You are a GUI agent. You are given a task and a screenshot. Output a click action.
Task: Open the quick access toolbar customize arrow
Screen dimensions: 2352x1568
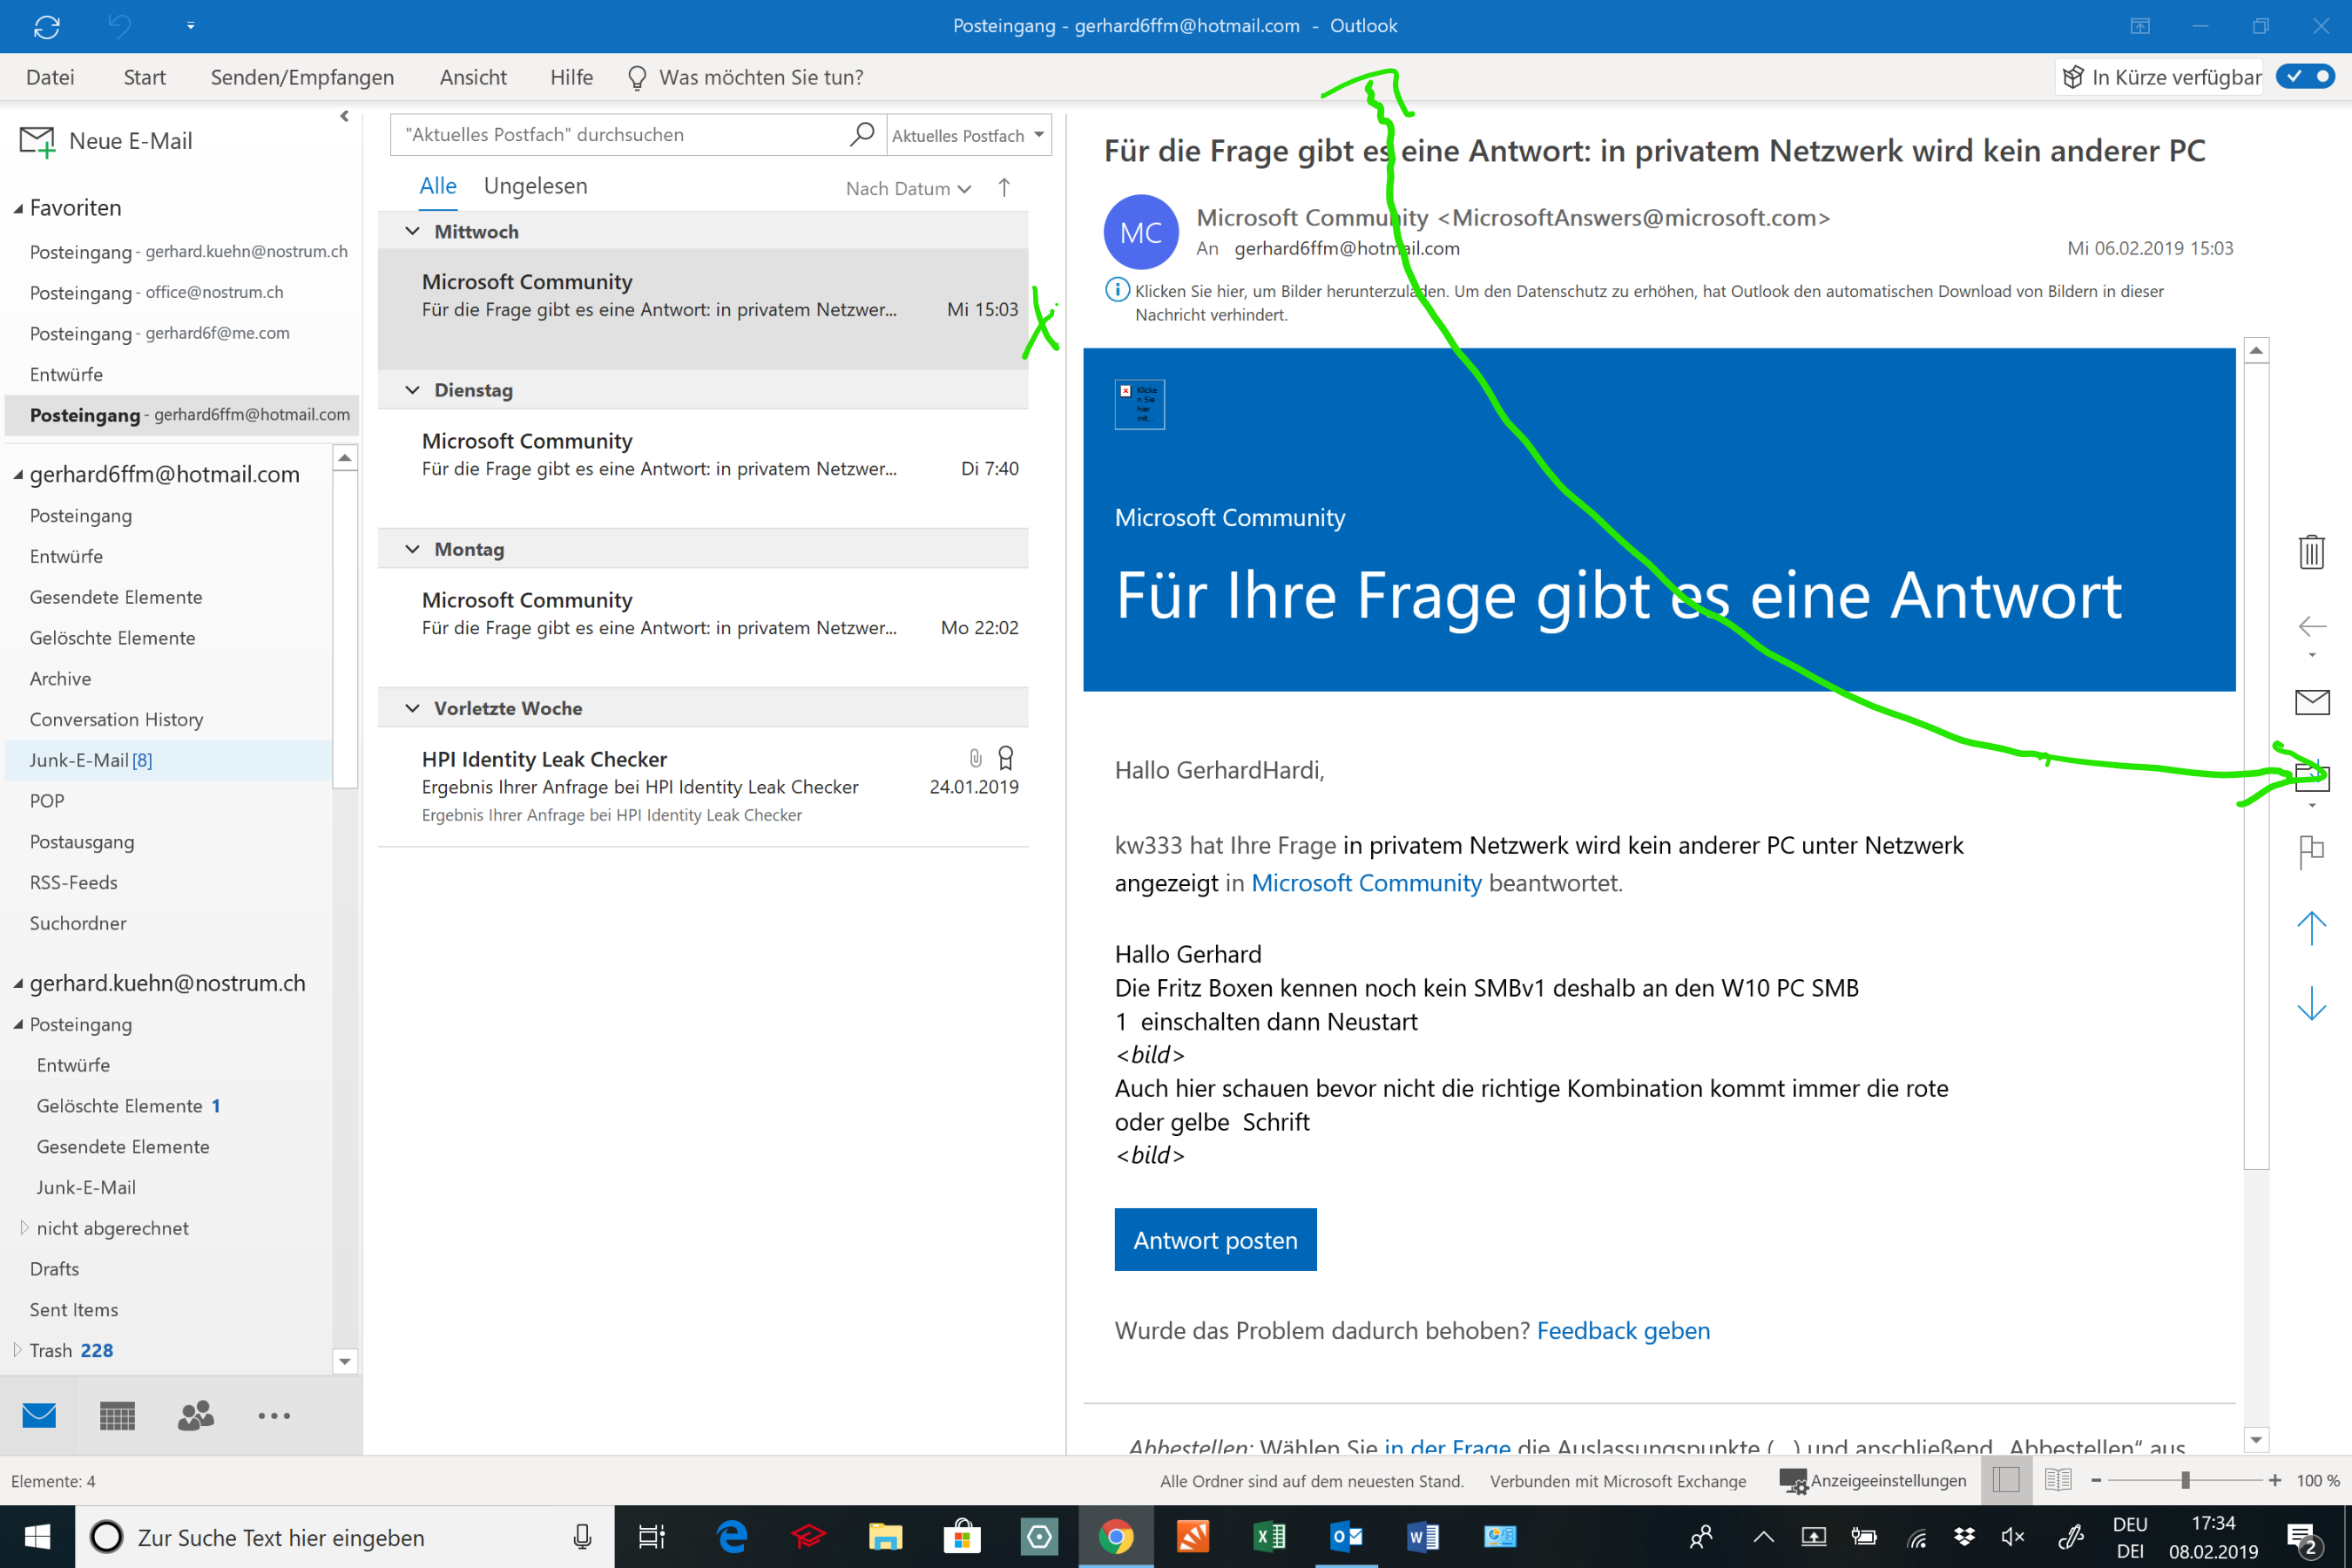[x=190, y=26]
